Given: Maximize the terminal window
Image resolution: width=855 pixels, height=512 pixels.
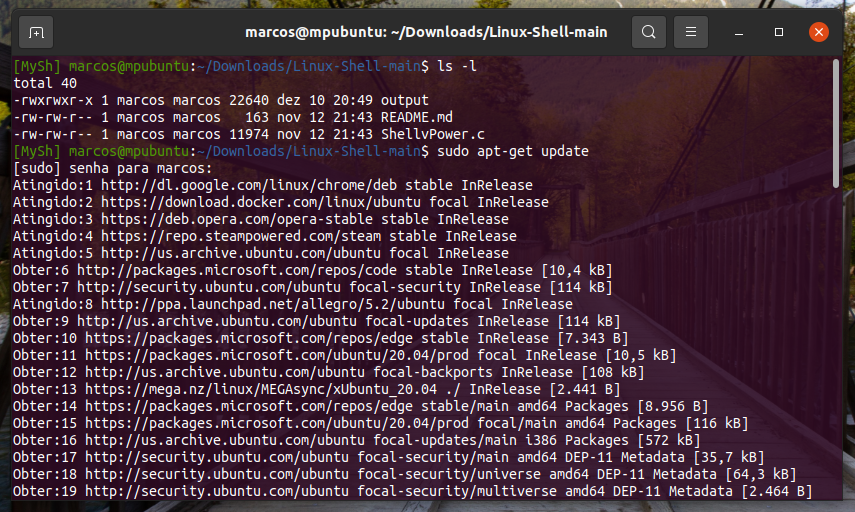Looking at the screenshot, I should coord(779,32).
